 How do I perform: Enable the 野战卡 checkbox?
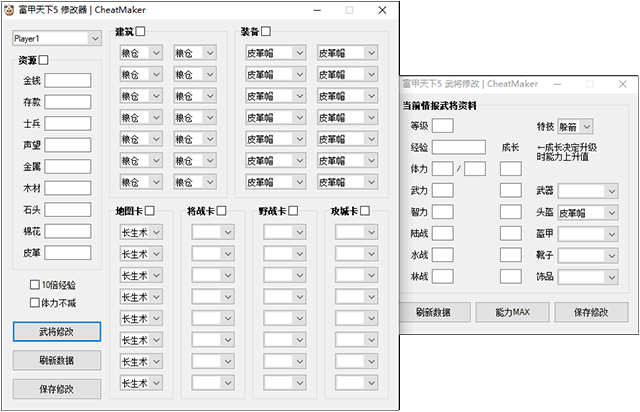point(293,211)
